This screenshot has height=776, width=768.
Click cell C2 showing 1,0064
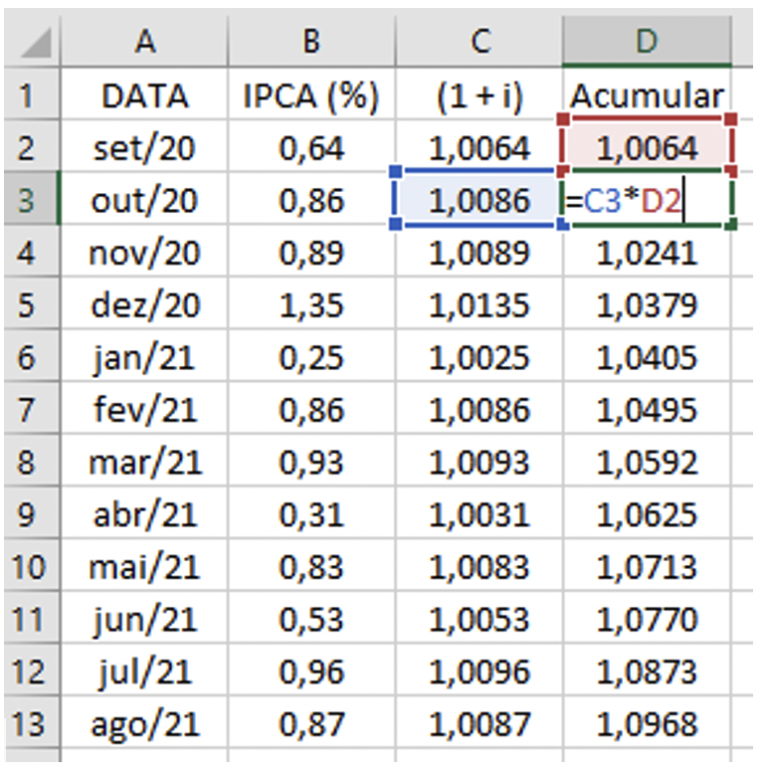479,146
